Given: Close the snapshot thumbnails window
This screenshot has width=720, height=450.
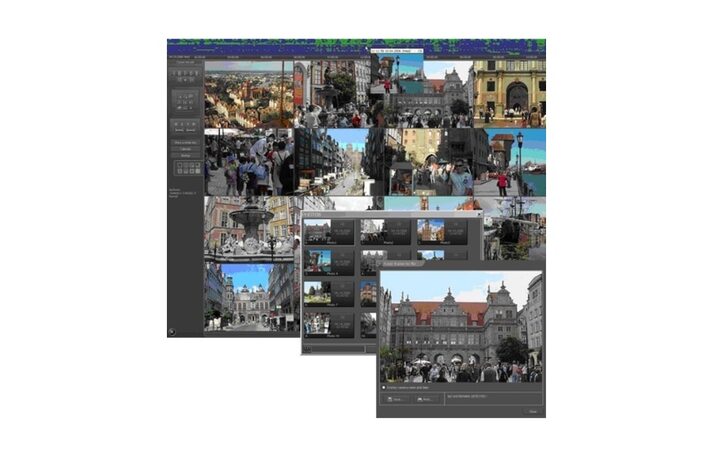Looking at the screenshot, I should pyautogui.click(x=479, y=214).
